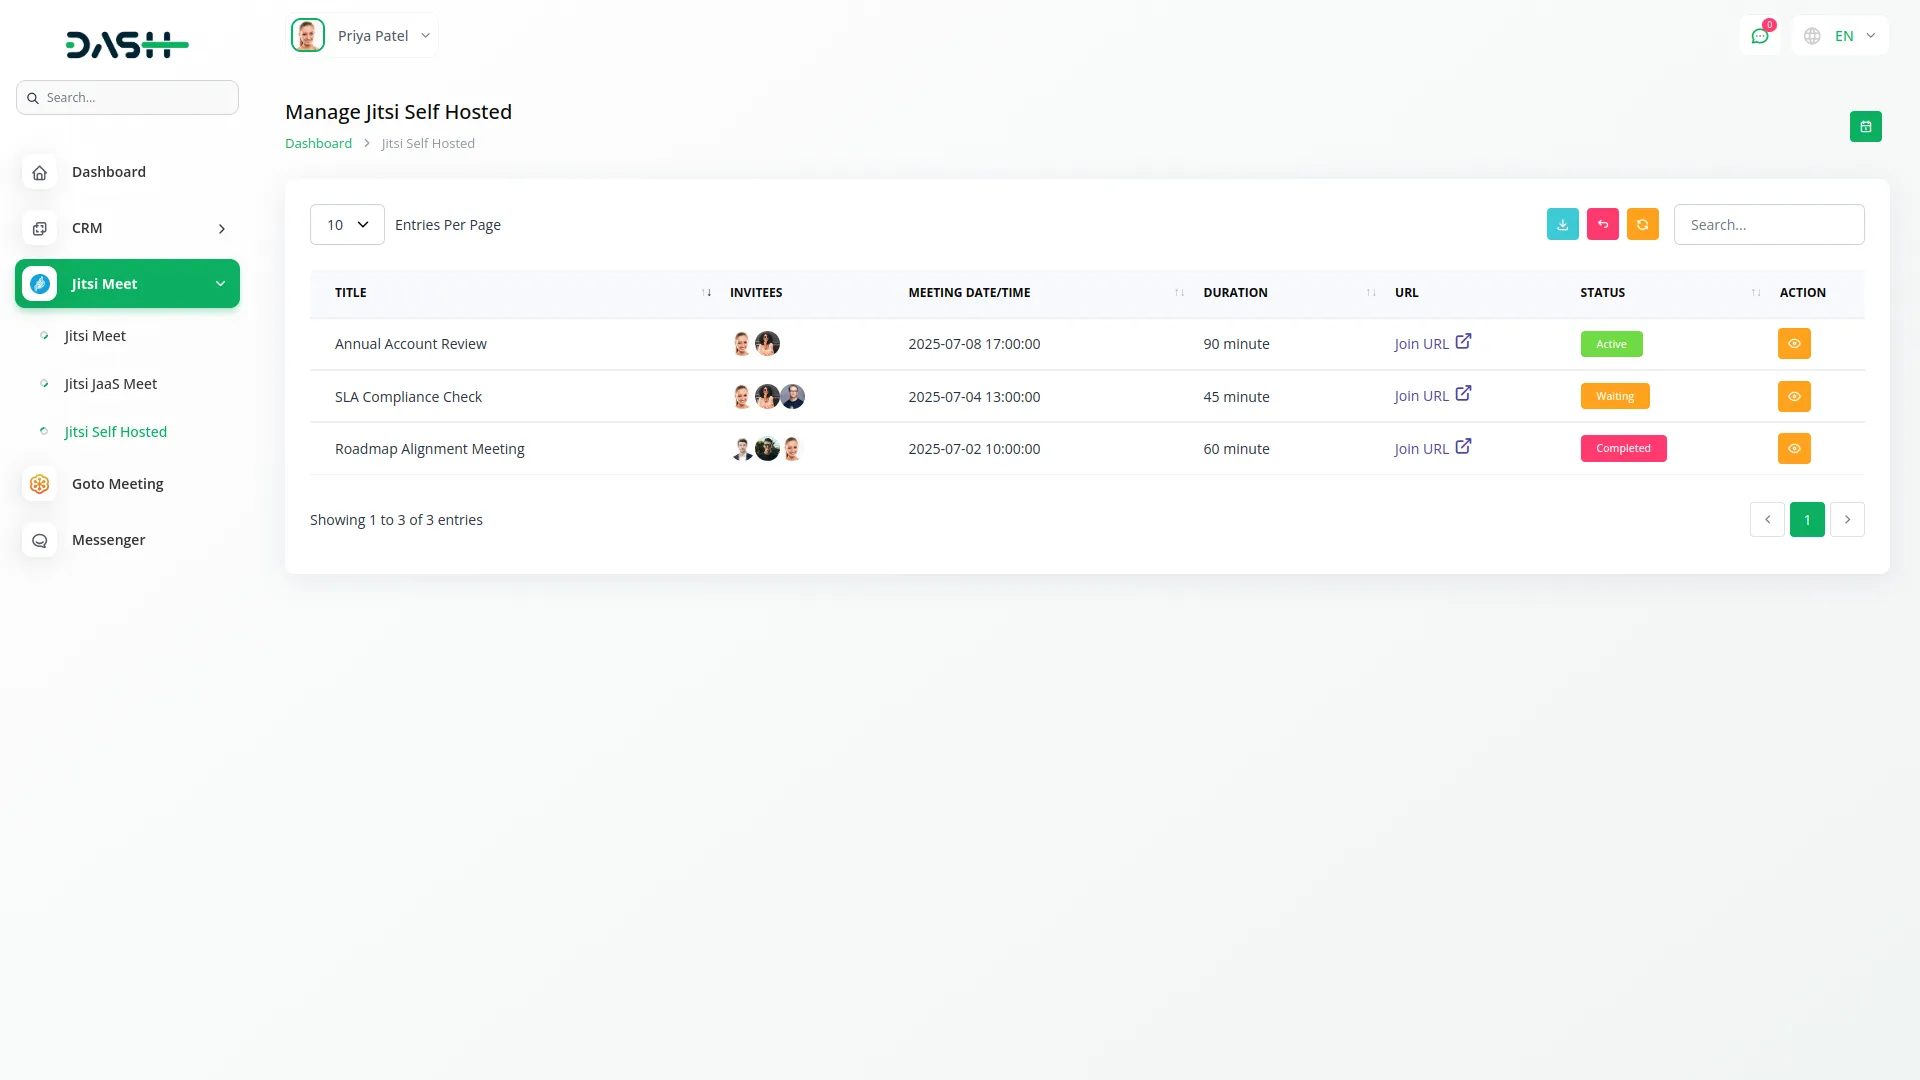The width and height of the screenshot is (1920, 1080).
Task: Click external link icon for Annual Account Review
Action: (1463, 342)
